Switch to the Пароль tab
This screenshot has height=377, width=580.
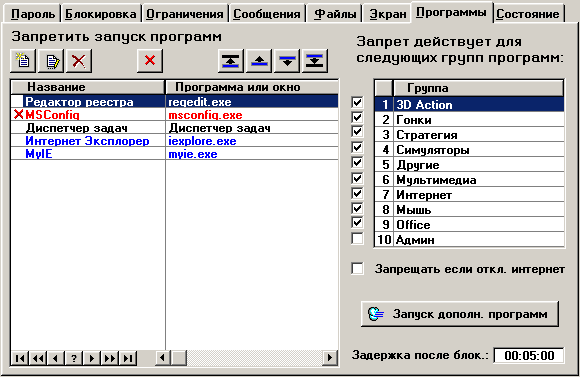(33, 14)
